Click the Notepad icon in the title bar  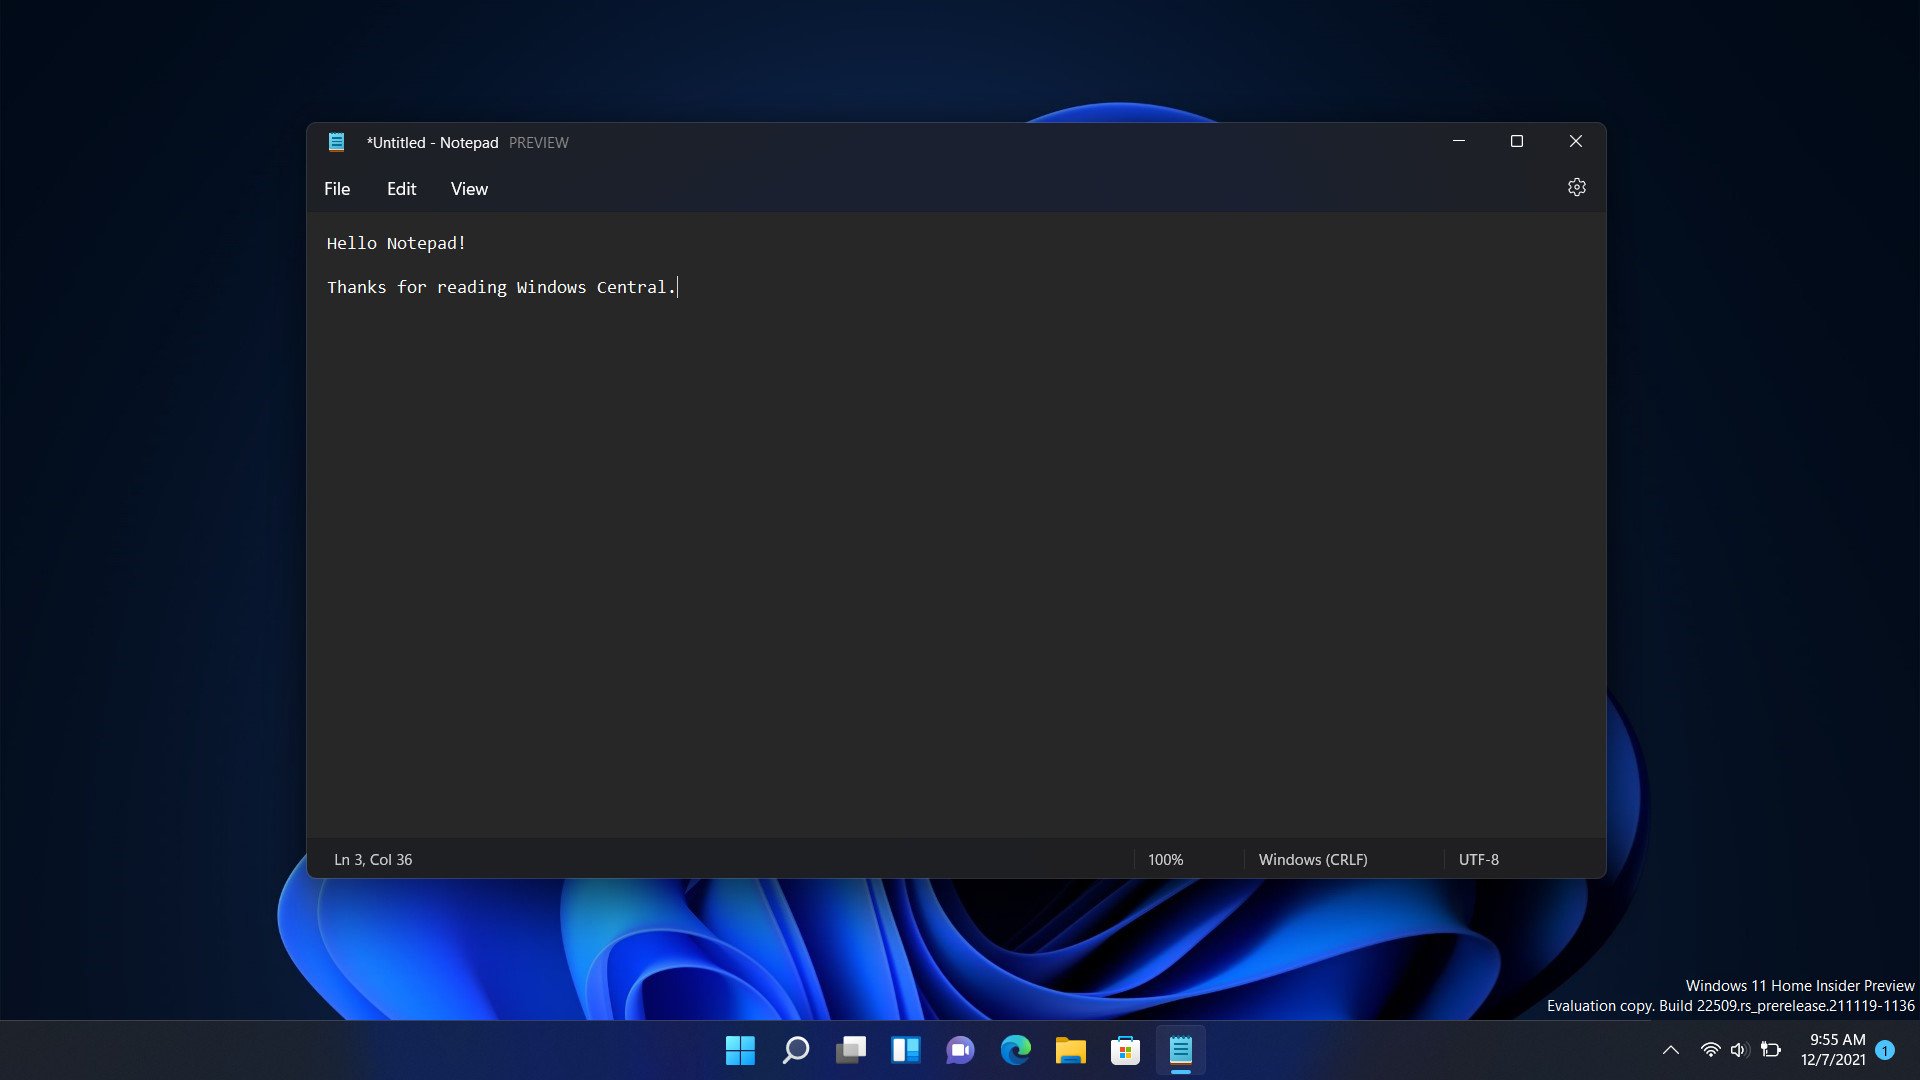pos(337,142)
